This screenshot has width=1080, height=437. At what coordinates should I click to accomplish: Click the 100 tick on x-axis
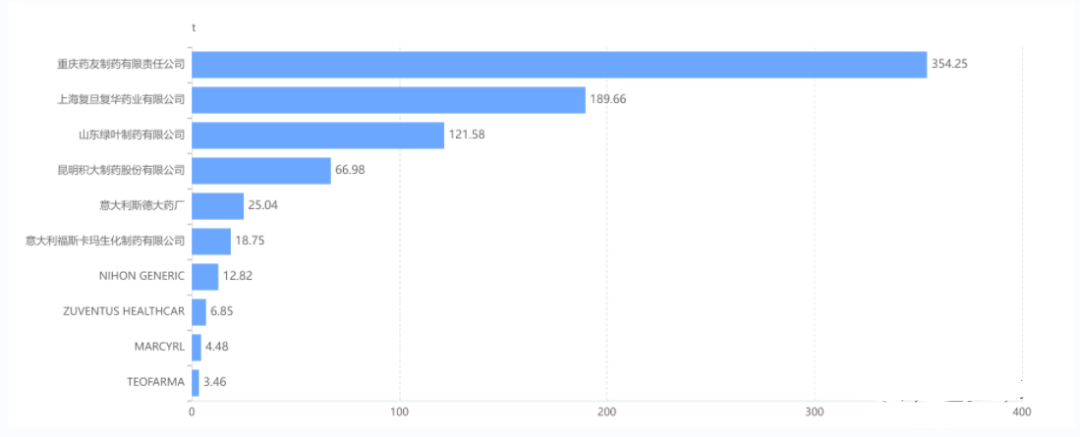tap(399, 412)
